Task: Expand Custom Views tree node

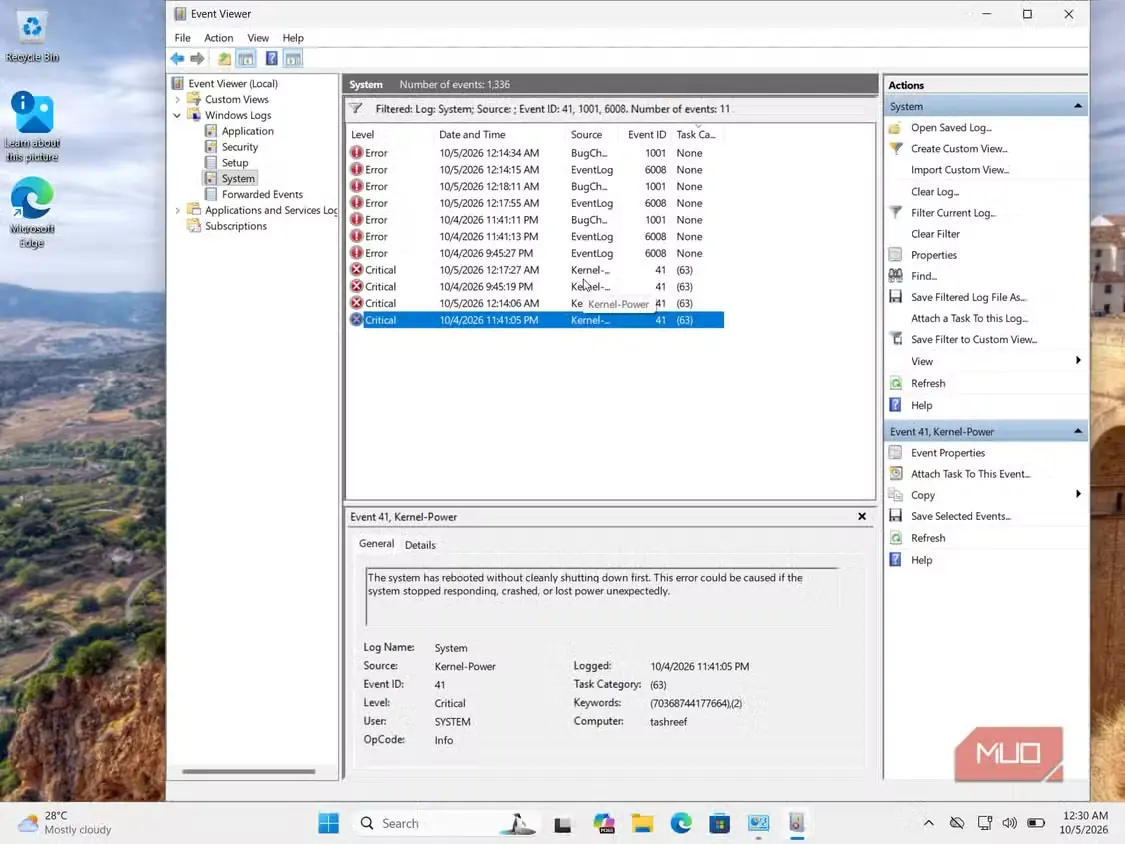Action: (x=177, y=100)
